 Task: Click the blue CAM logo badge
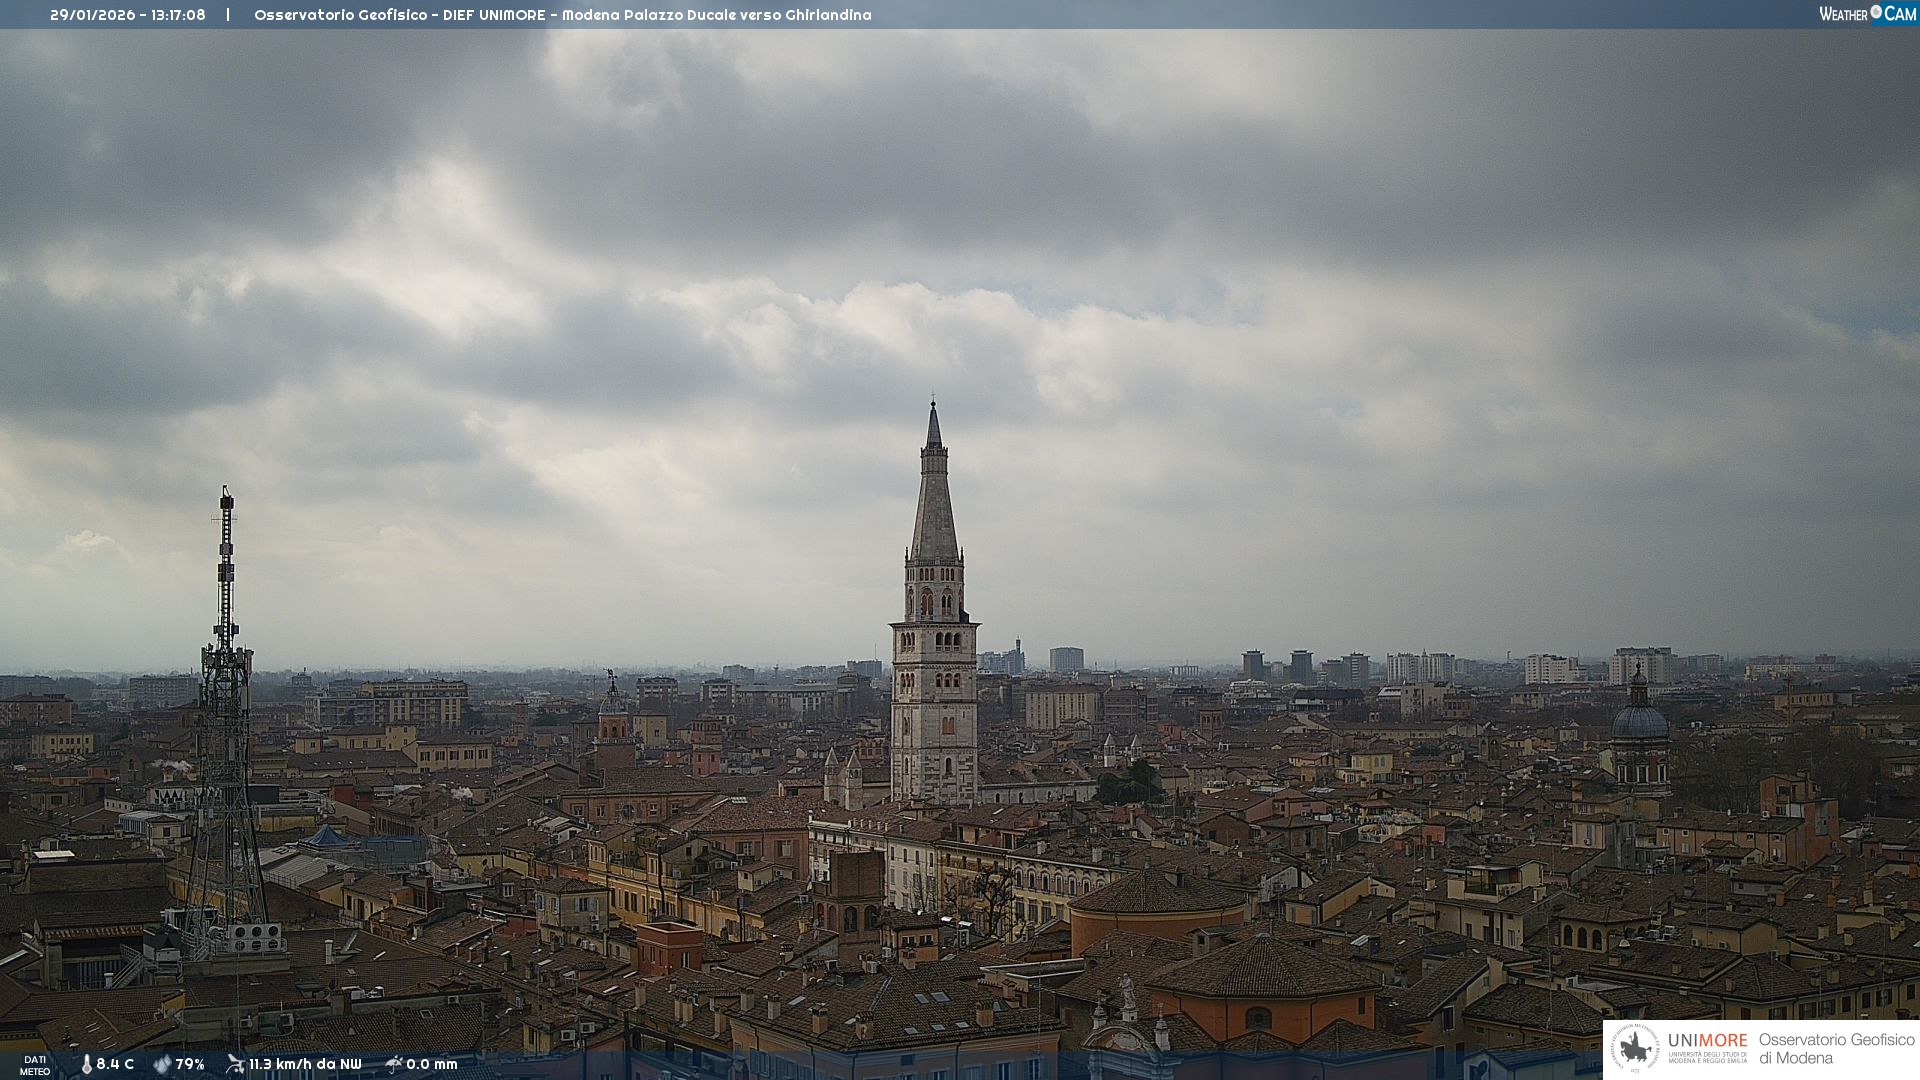(1900, 14)
